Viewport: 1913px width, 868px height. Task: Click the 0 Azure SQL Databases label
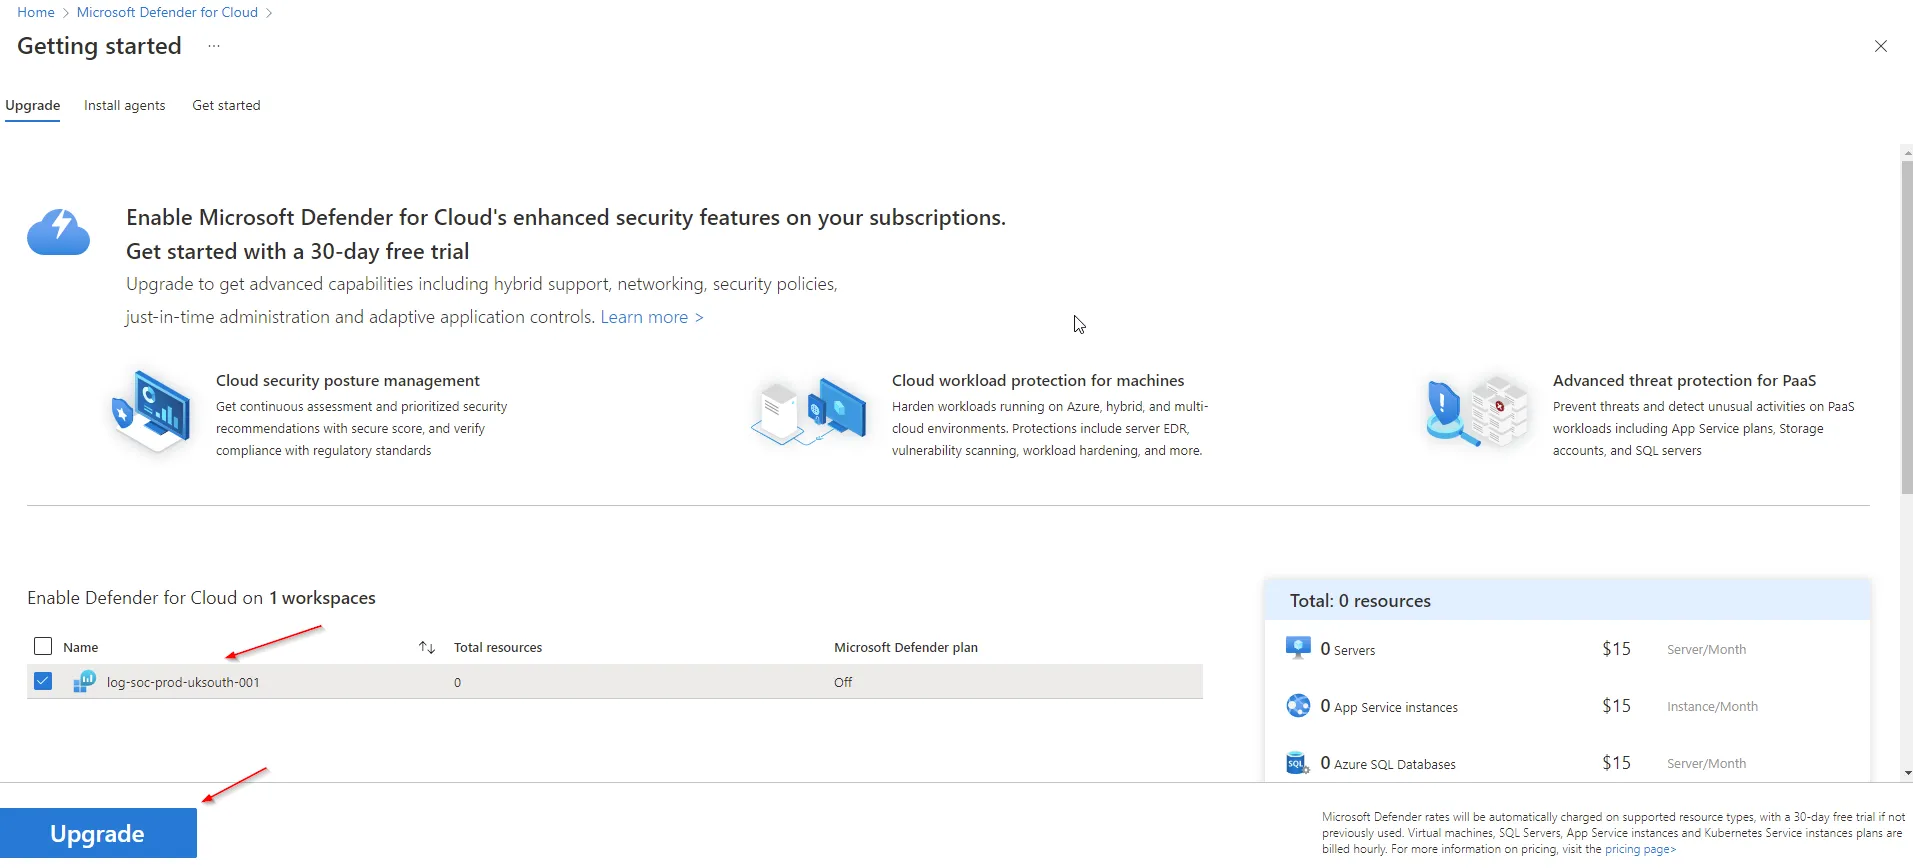pos(1388,763)
